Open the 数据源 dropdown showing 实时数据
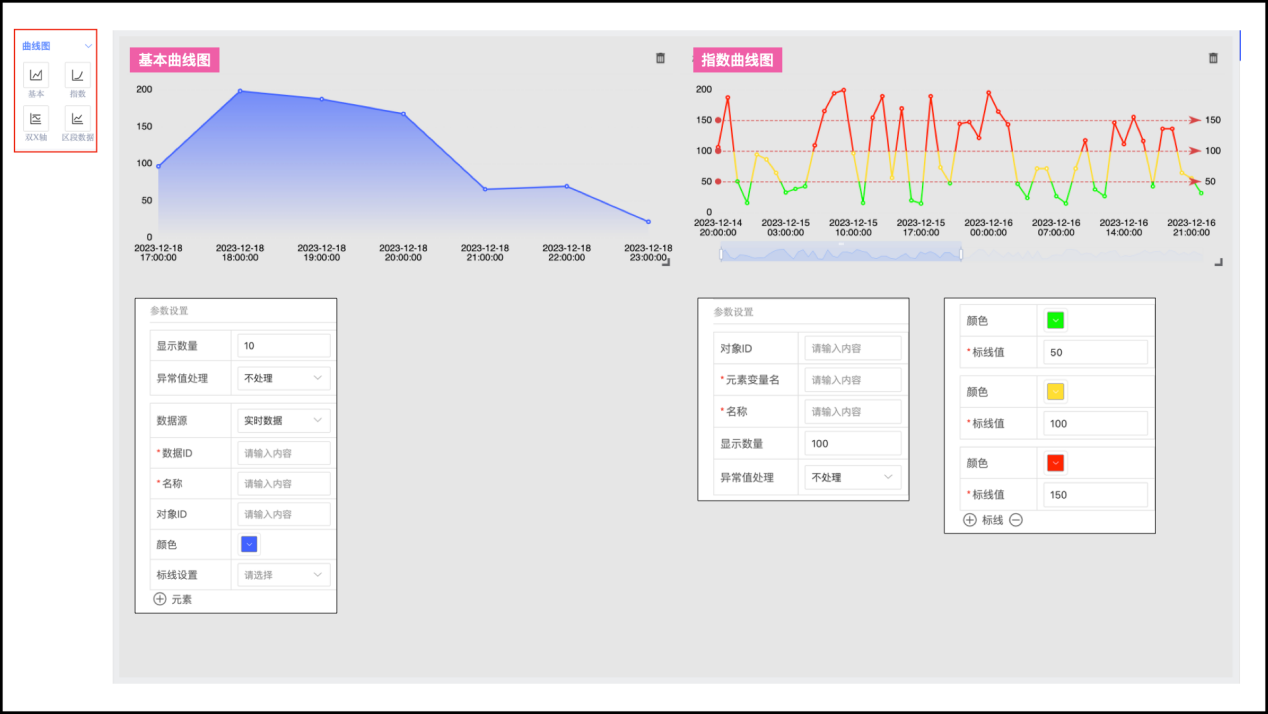Viewport: 1268px width, 714px height. pyautogui.click(x=284, y=421)
